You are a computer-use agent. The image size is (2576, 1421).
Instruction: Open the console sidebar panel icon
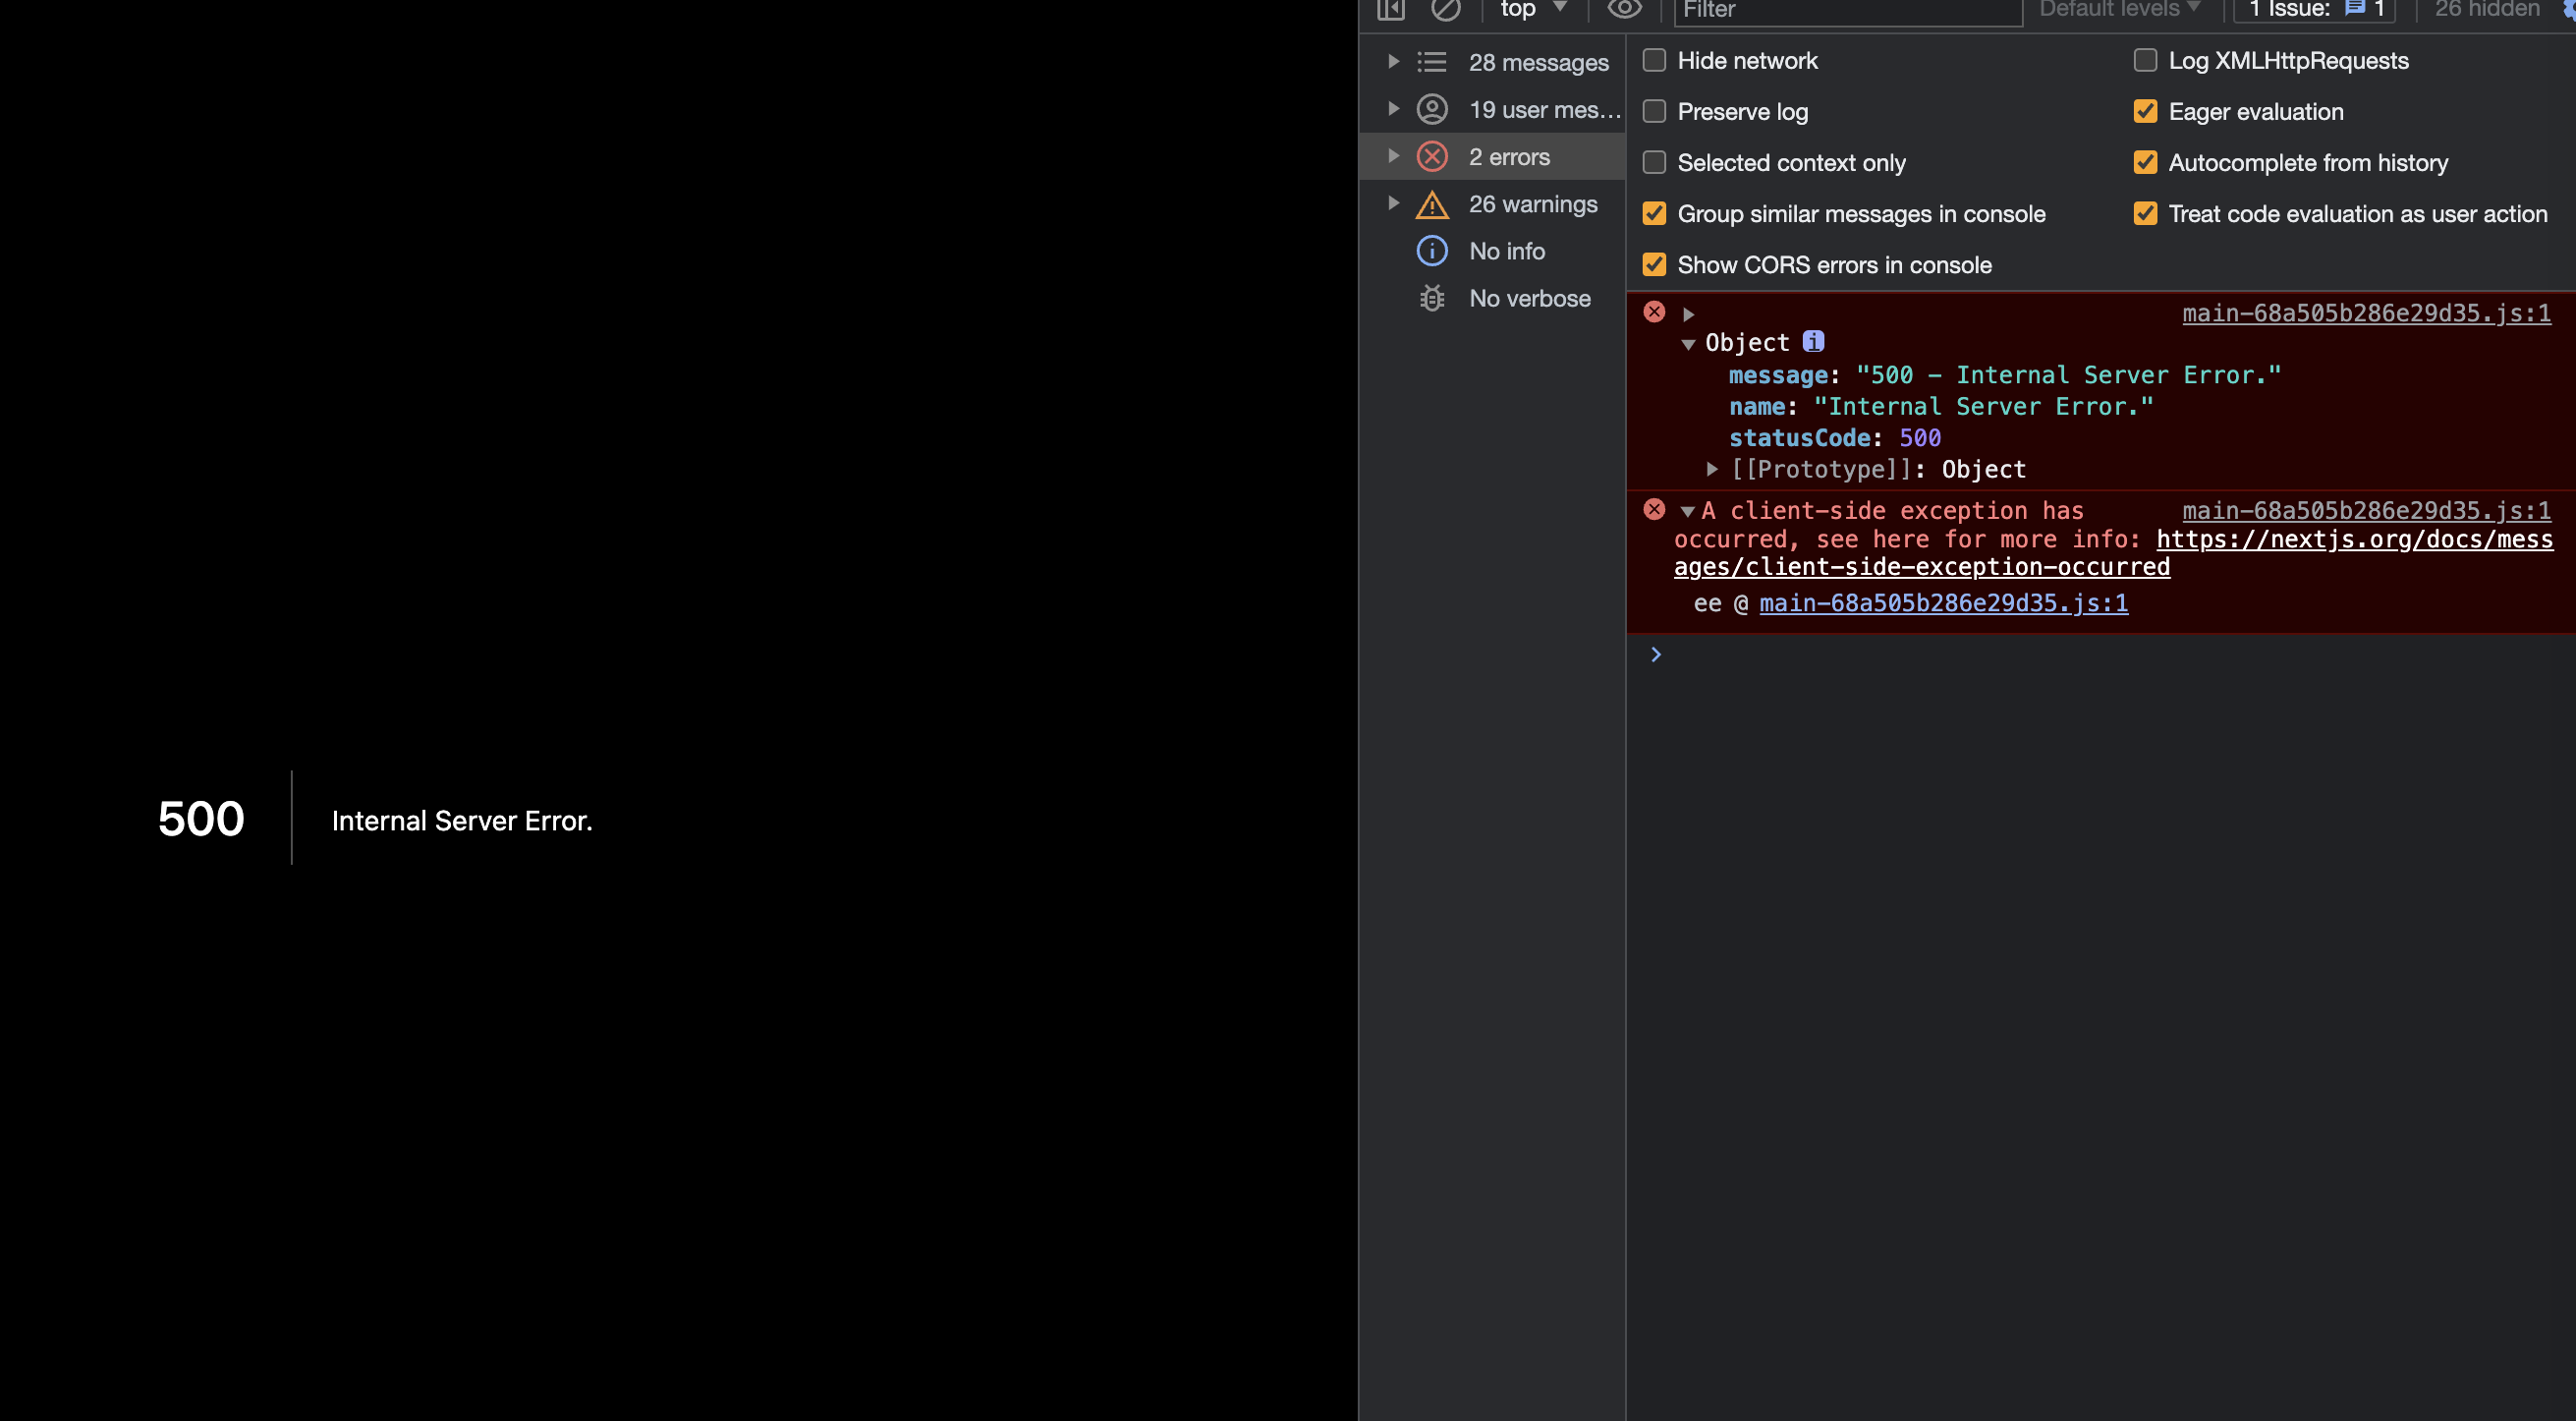(1390, 9)
